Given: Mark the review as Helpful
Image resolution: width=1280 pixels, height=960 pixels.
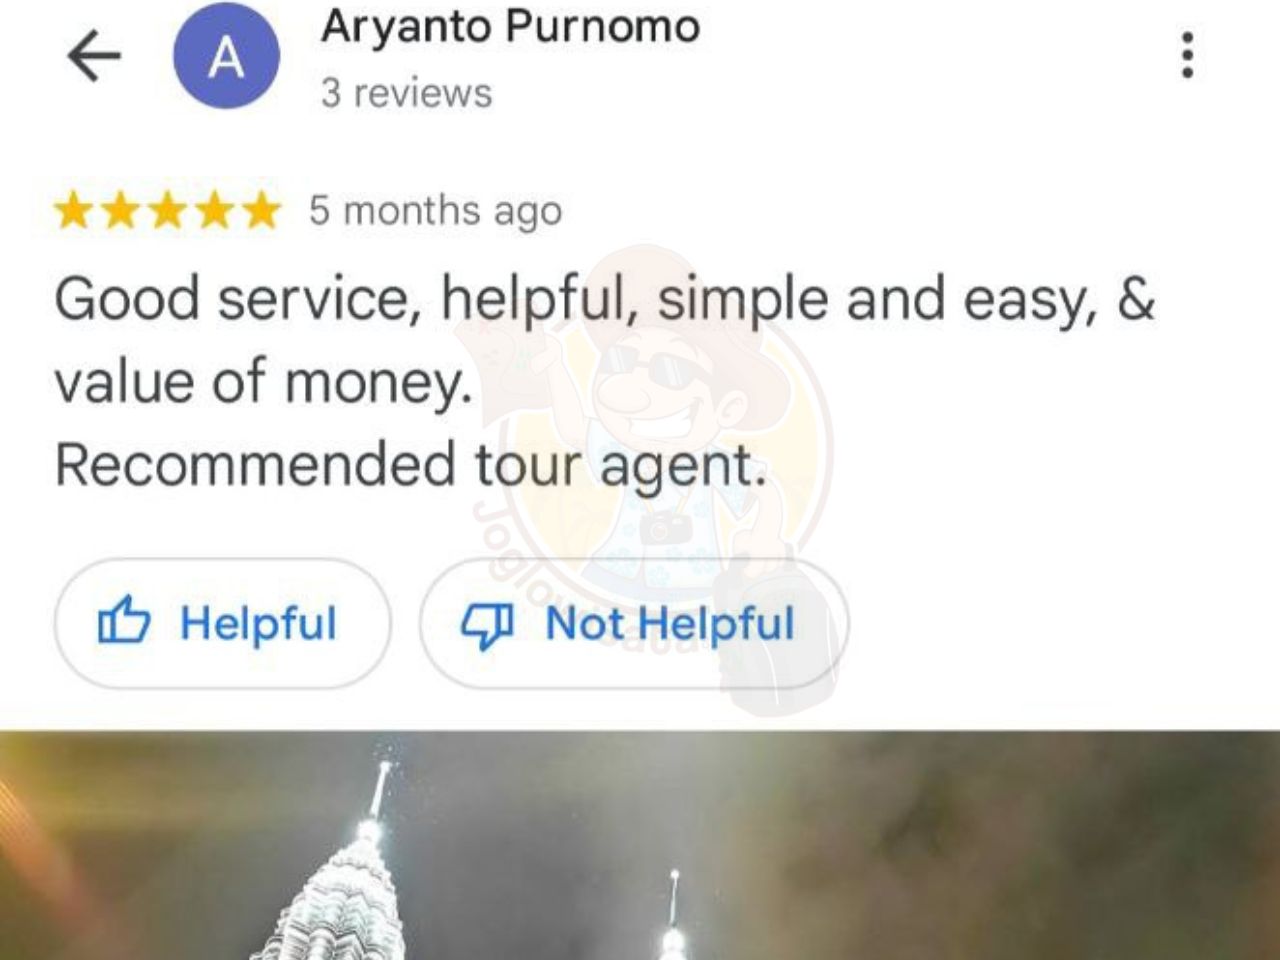Looking at the screenshot, I should (222, 623).
